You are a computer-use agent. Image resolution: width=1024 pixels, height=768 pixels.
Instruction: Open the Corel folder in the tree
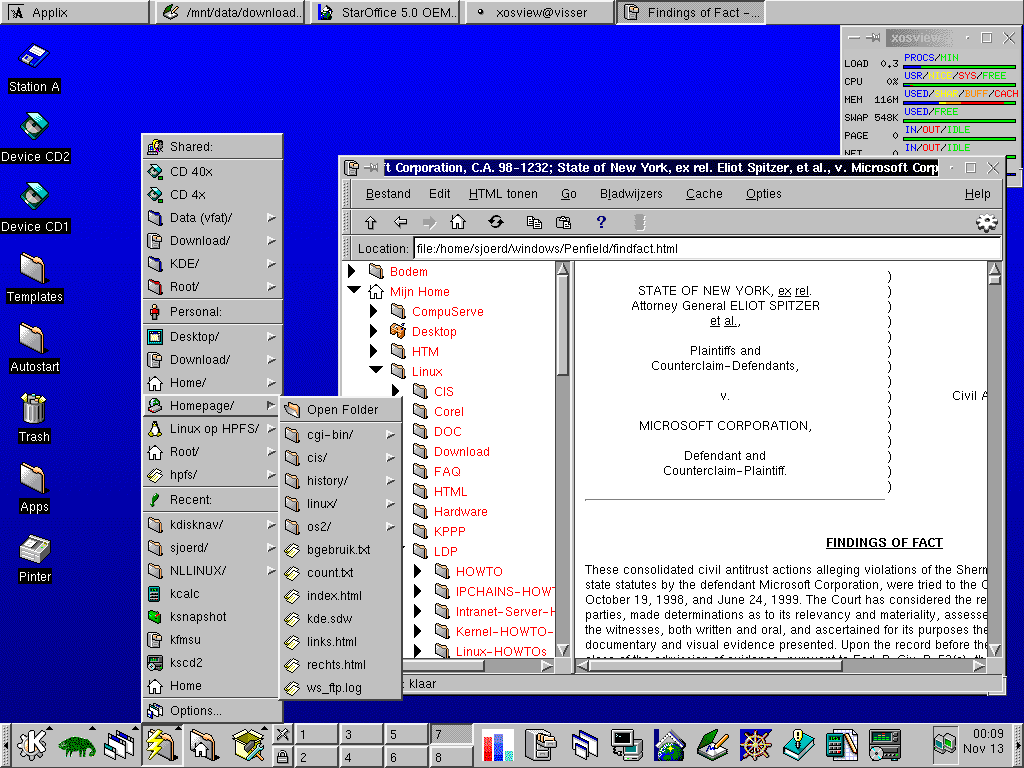click(x=449, y=411)
